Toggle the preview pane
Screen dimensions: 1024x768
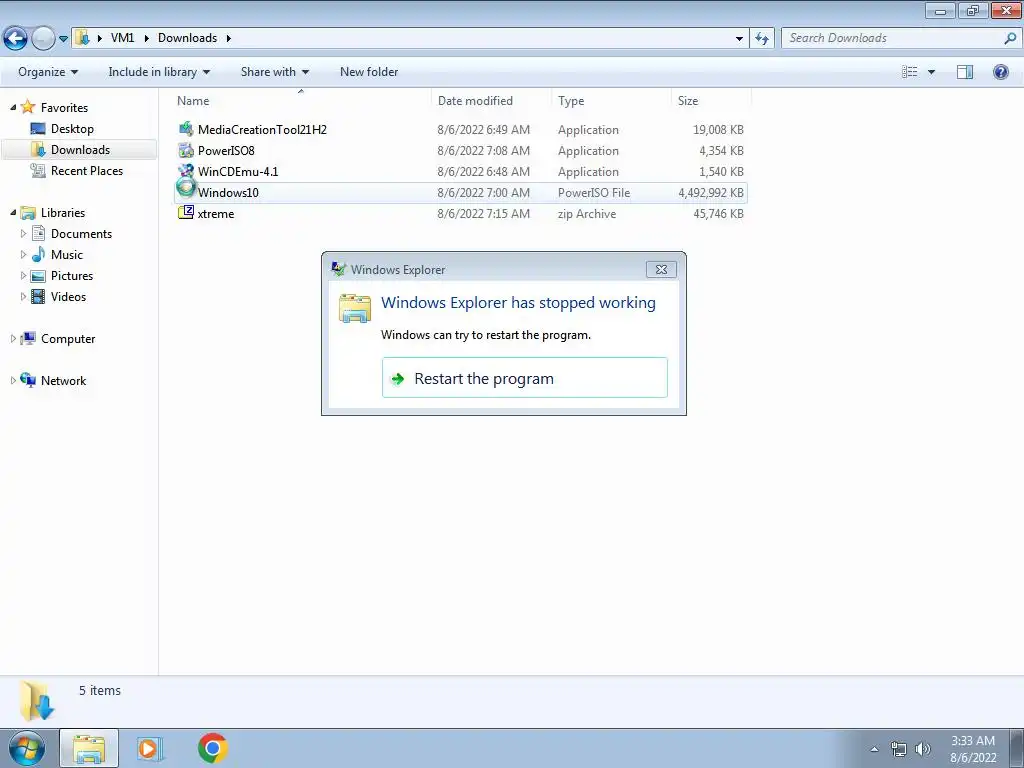tap(965, 72)
